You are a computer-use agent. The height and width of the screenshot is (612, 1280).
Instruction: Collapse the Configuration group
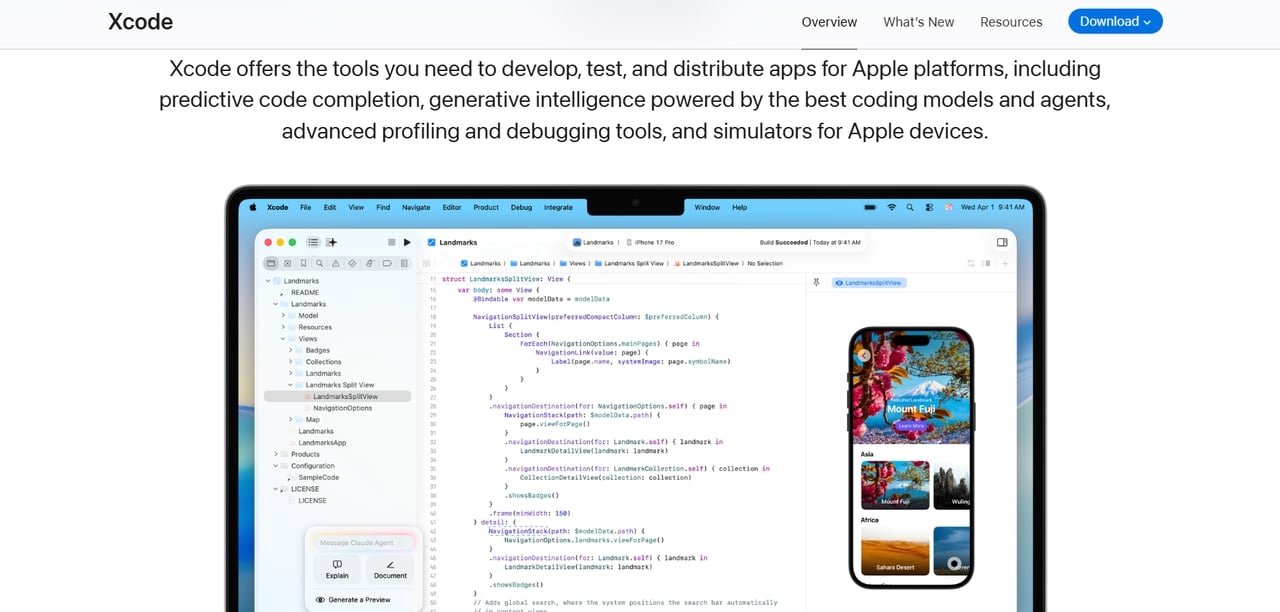click(276, 466)
